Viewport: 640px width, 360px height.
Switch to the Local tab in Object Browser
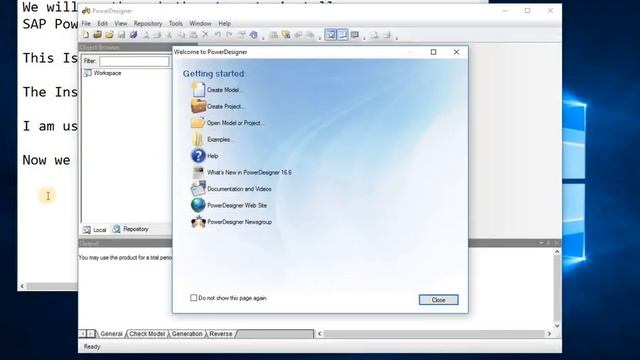[95, 230]
